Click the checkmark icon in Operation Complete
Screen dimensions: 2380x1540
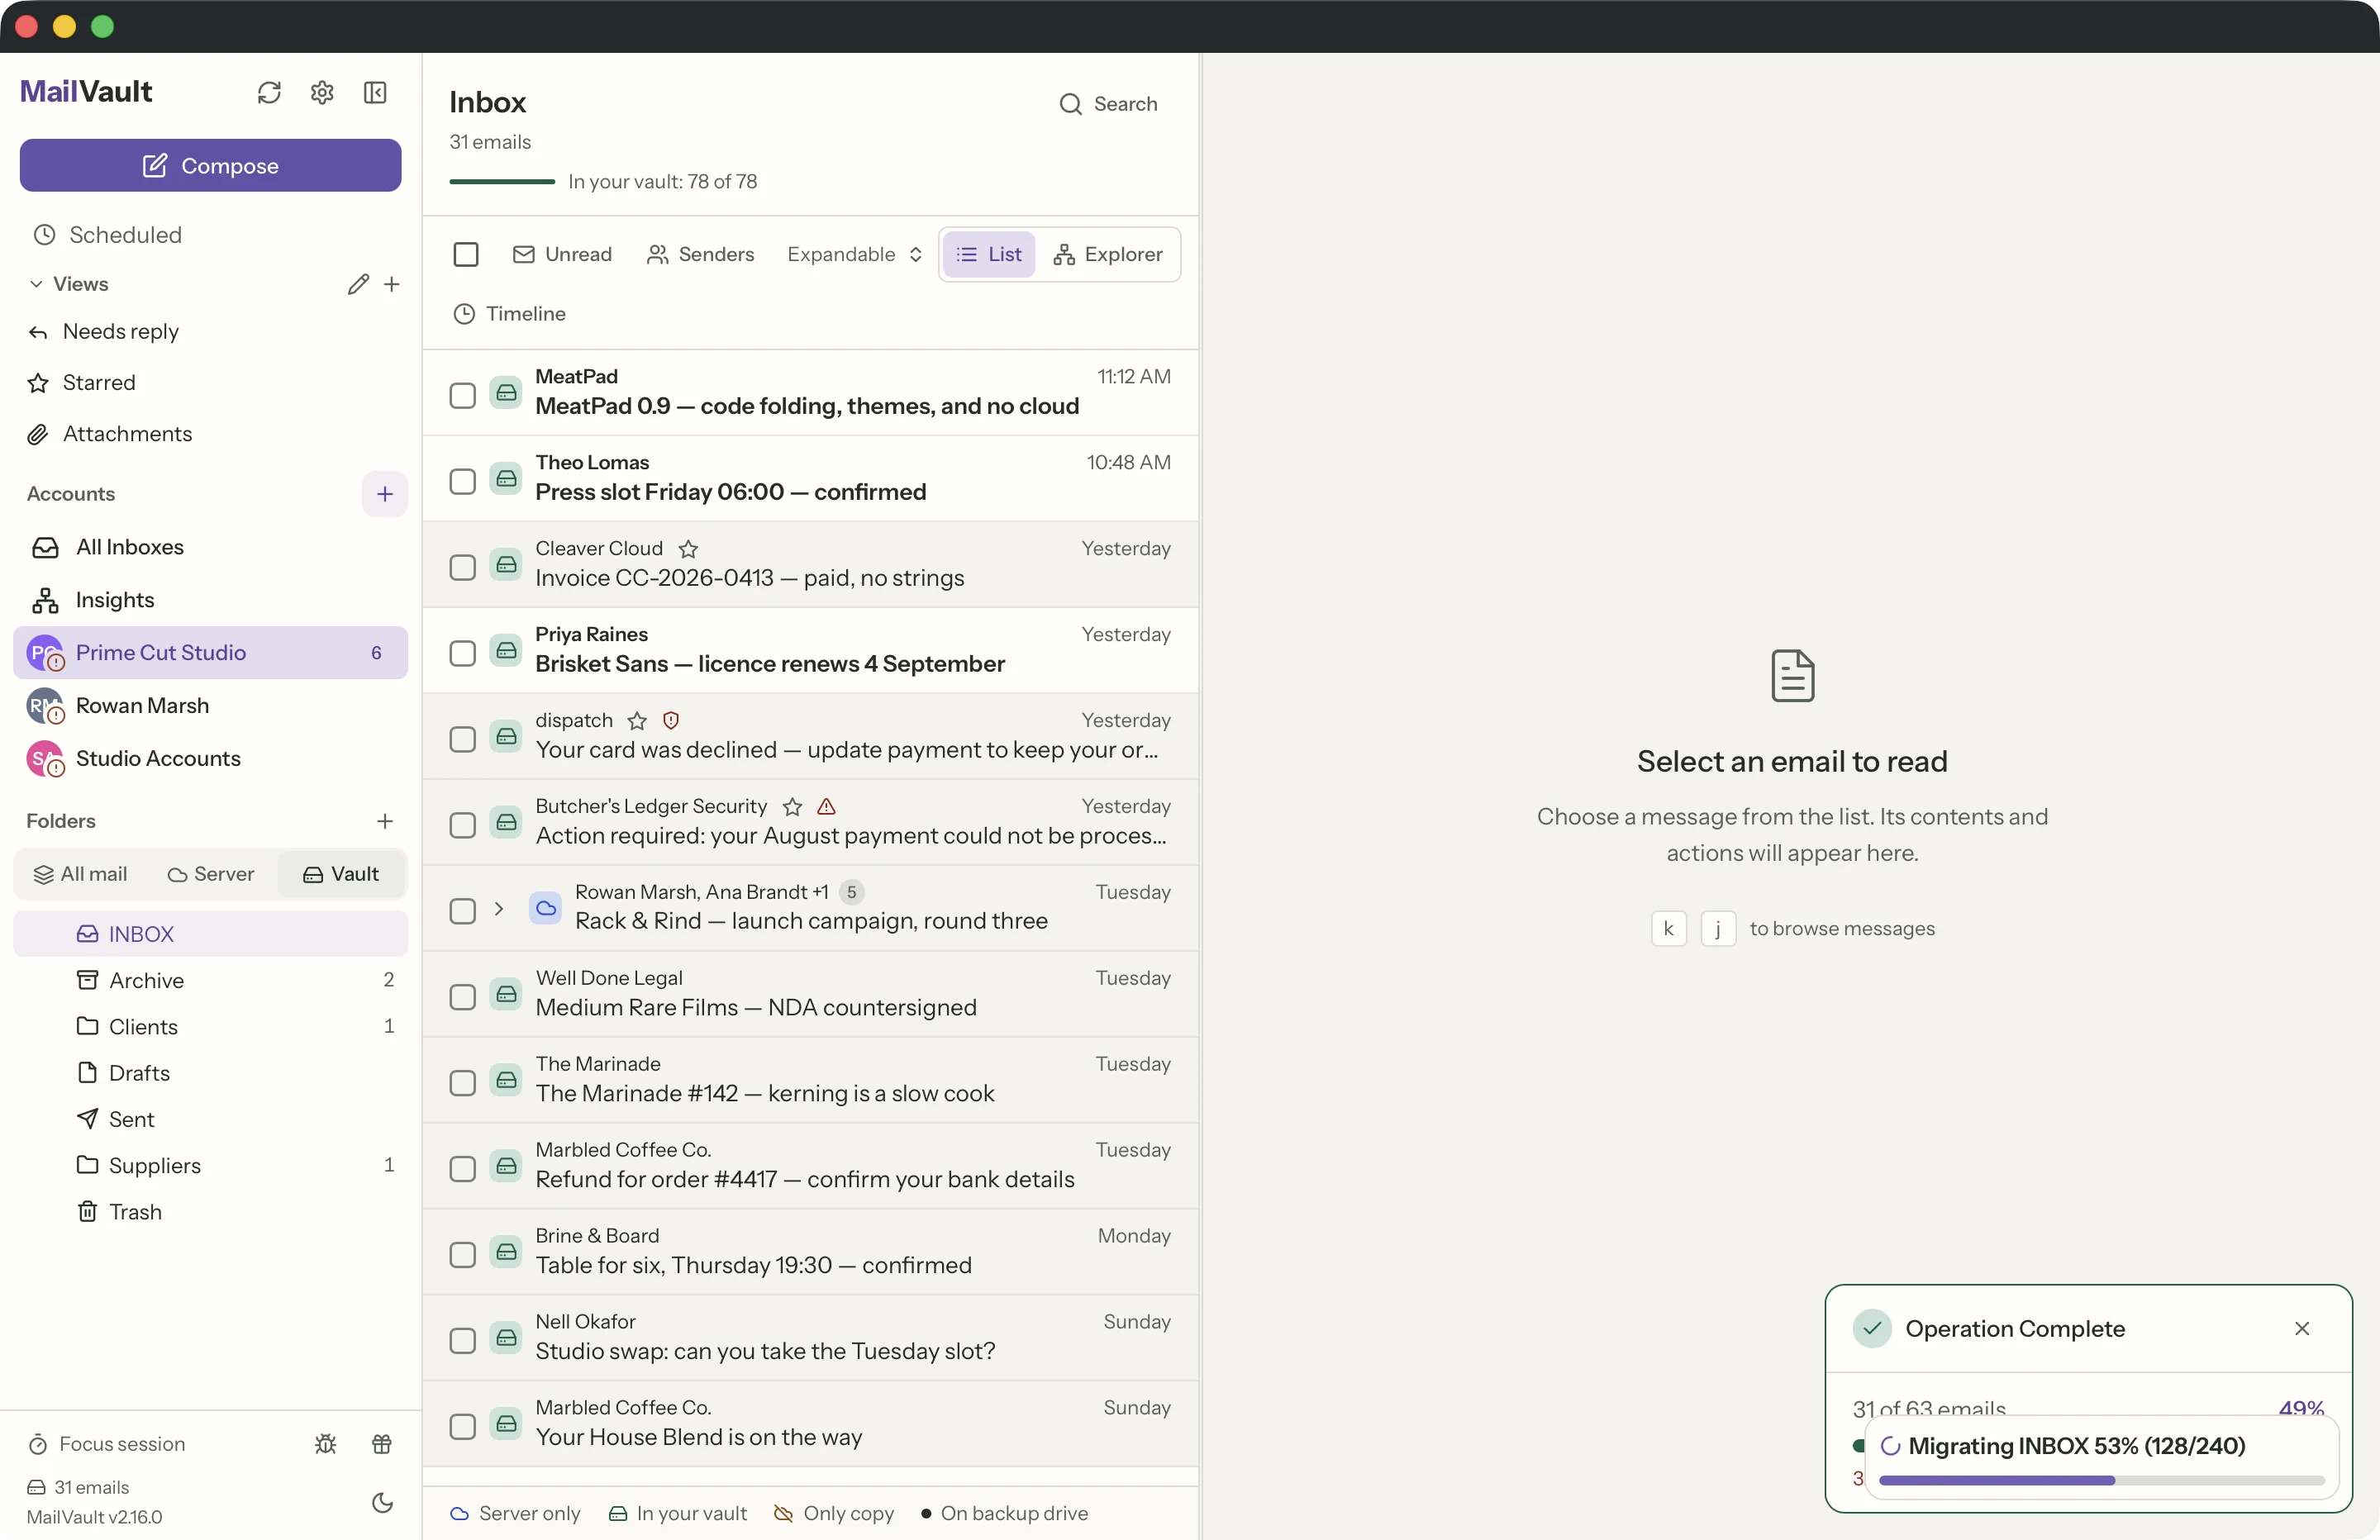click(1872, 1329)
